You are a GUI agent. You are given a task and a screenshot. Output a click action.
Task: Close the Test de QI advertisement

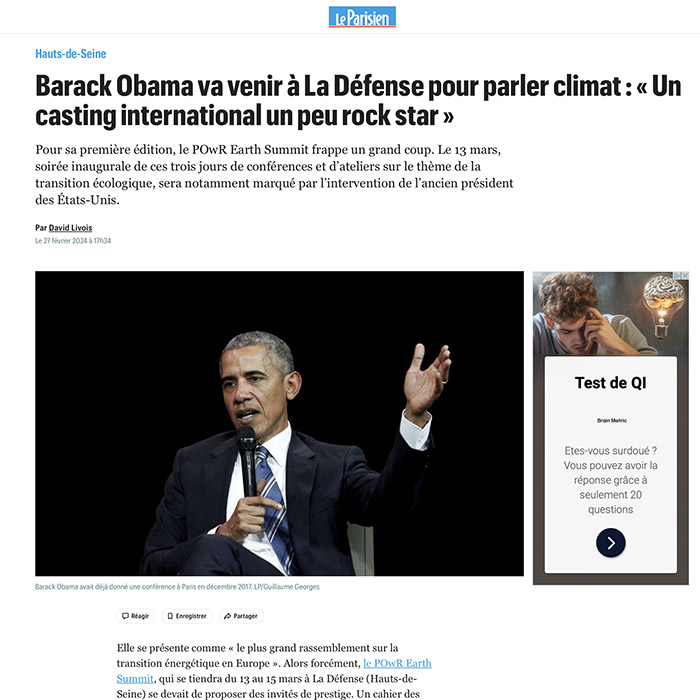tap(685, 276)
